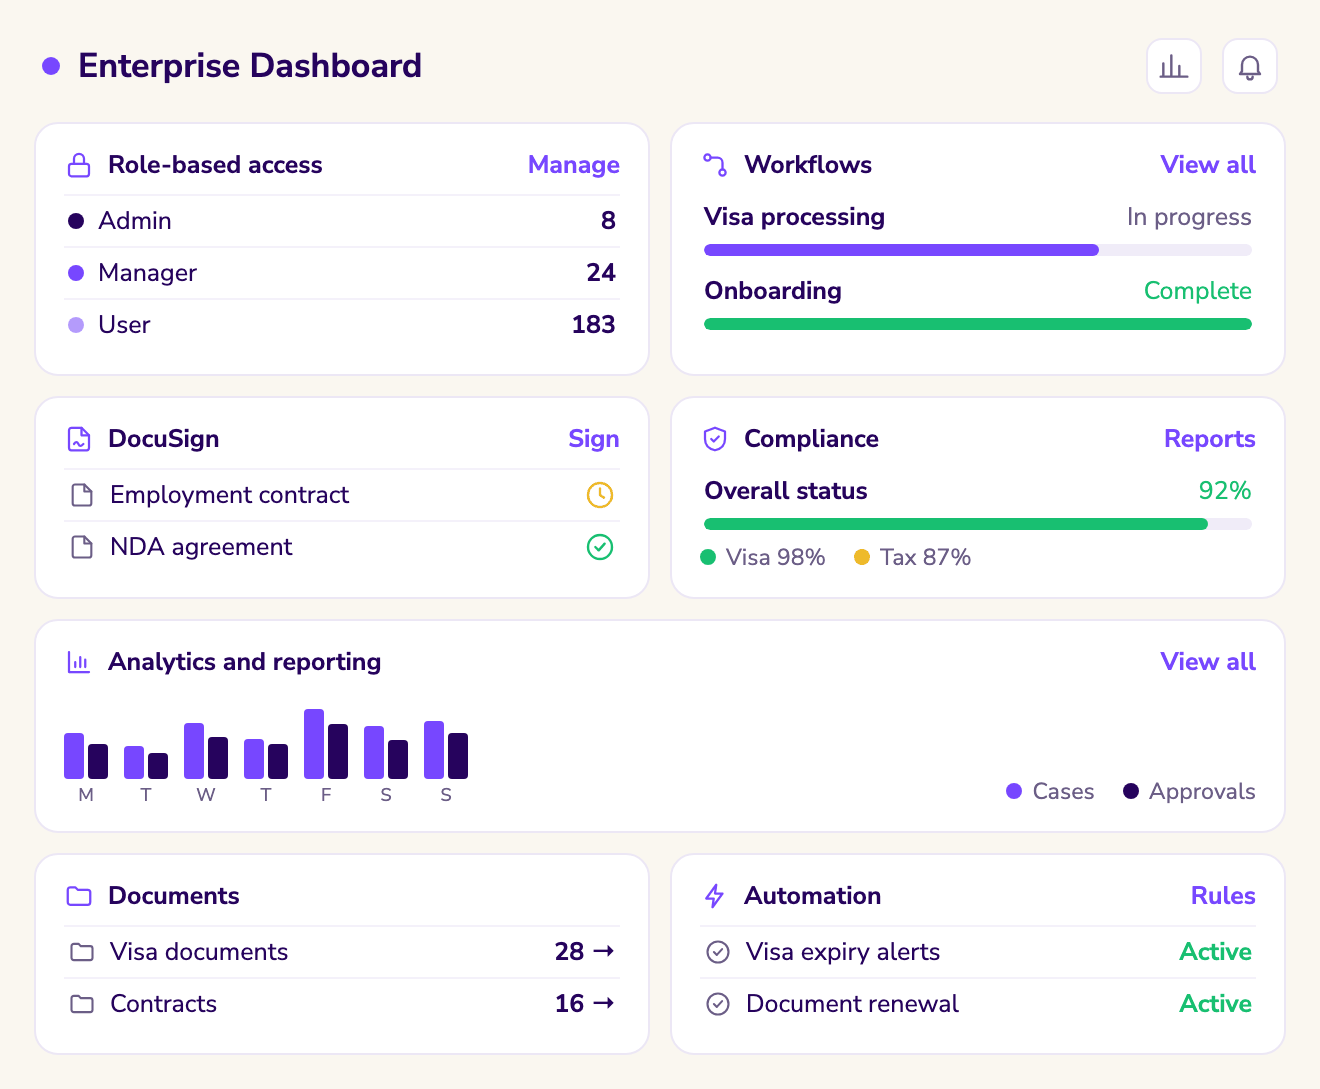This screenshot has width=1320, height=1089.
Task: Click the Visa processing progress bar
Action: 978,250
